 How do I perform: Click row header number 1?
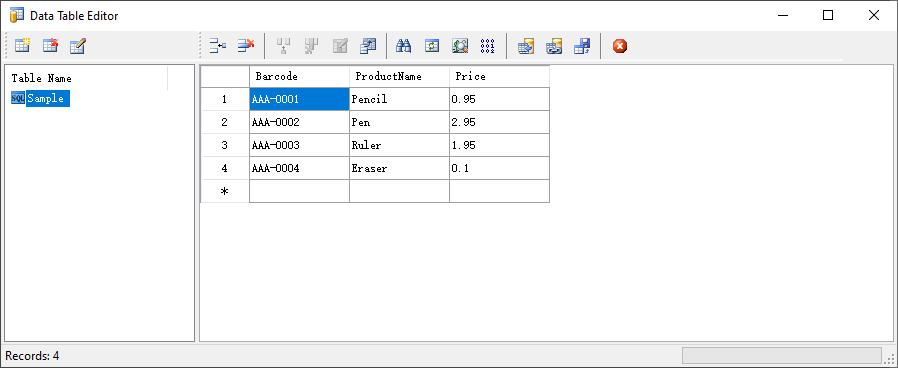(225, 99)
